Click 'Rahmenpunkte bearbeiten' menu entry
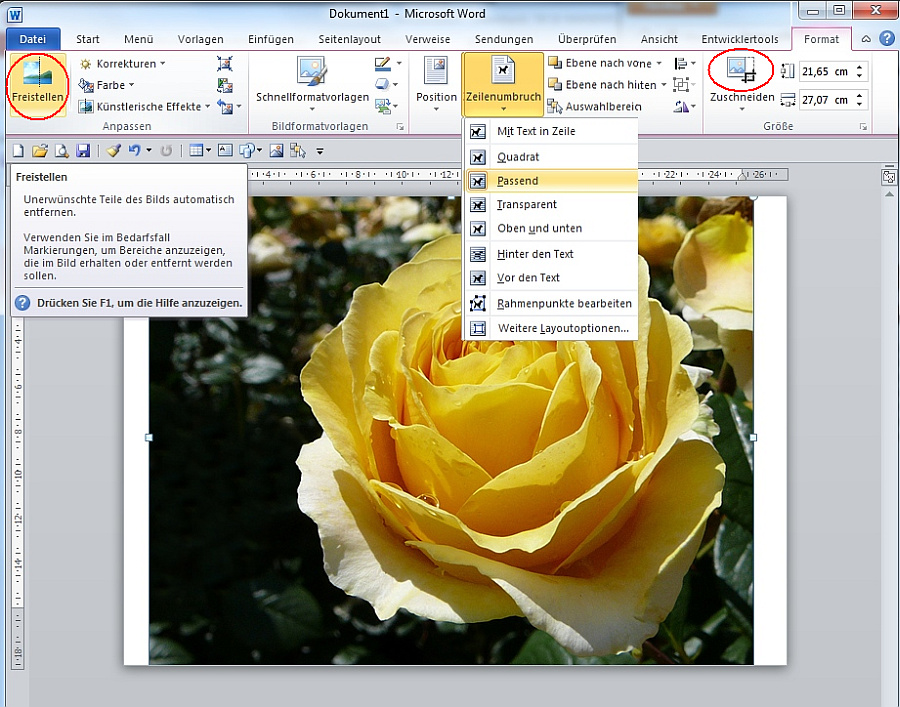 coord(564,303)
